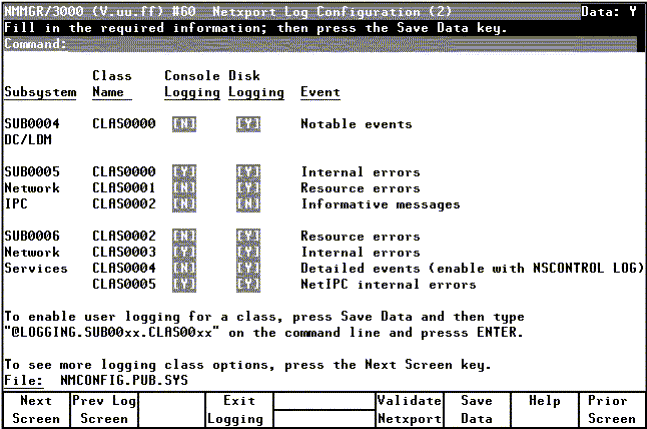Click the Next Screen function key
This screenshot has width=647, height=429.
point(36,410)
